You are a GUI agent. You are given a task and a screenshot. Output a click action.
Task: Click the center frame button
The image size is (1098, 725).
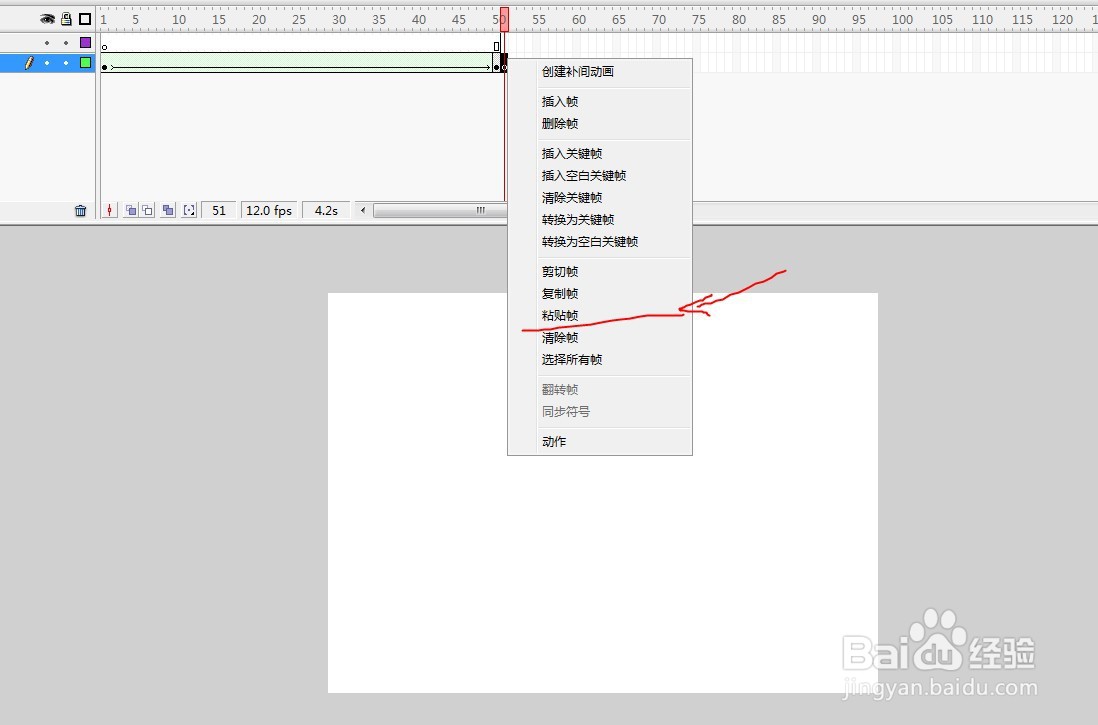point(109,210)
